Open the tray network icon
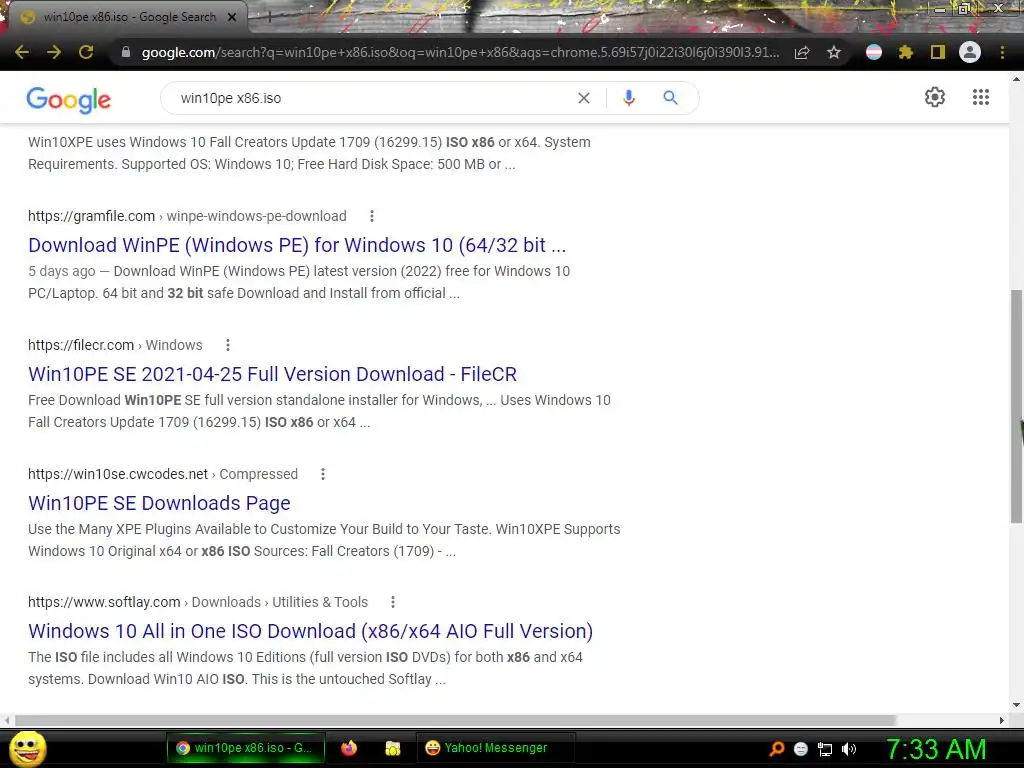 (825, 749)
